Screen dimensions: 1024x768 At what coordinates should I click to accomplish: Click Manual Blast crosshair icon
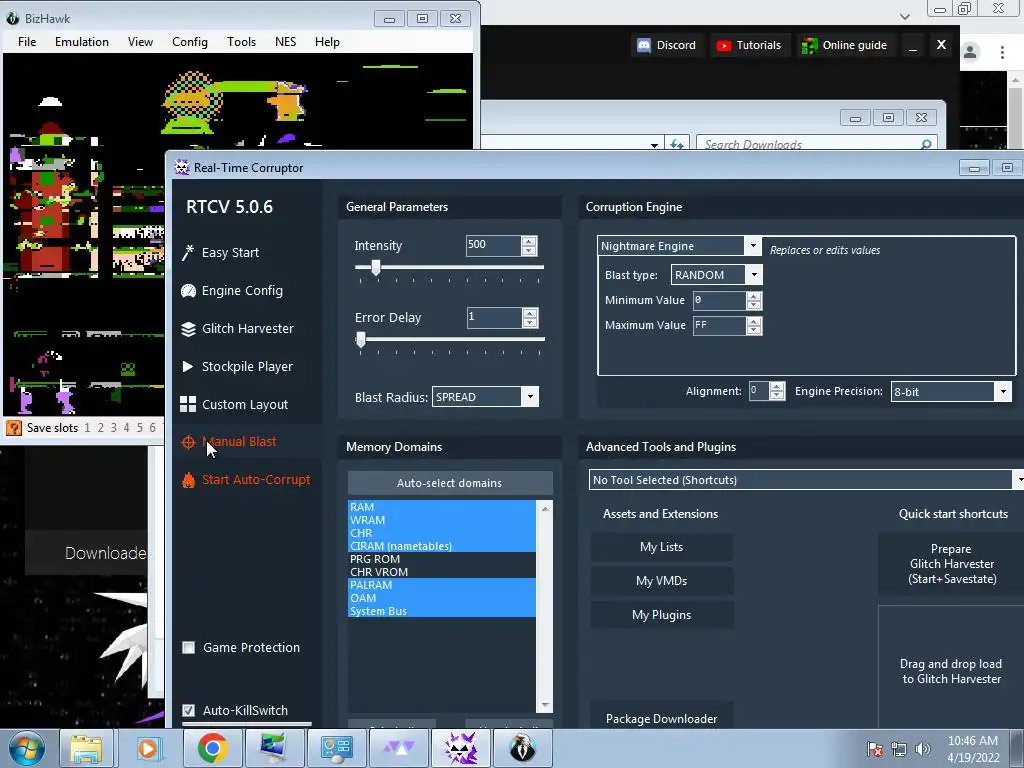click(188, 442)
